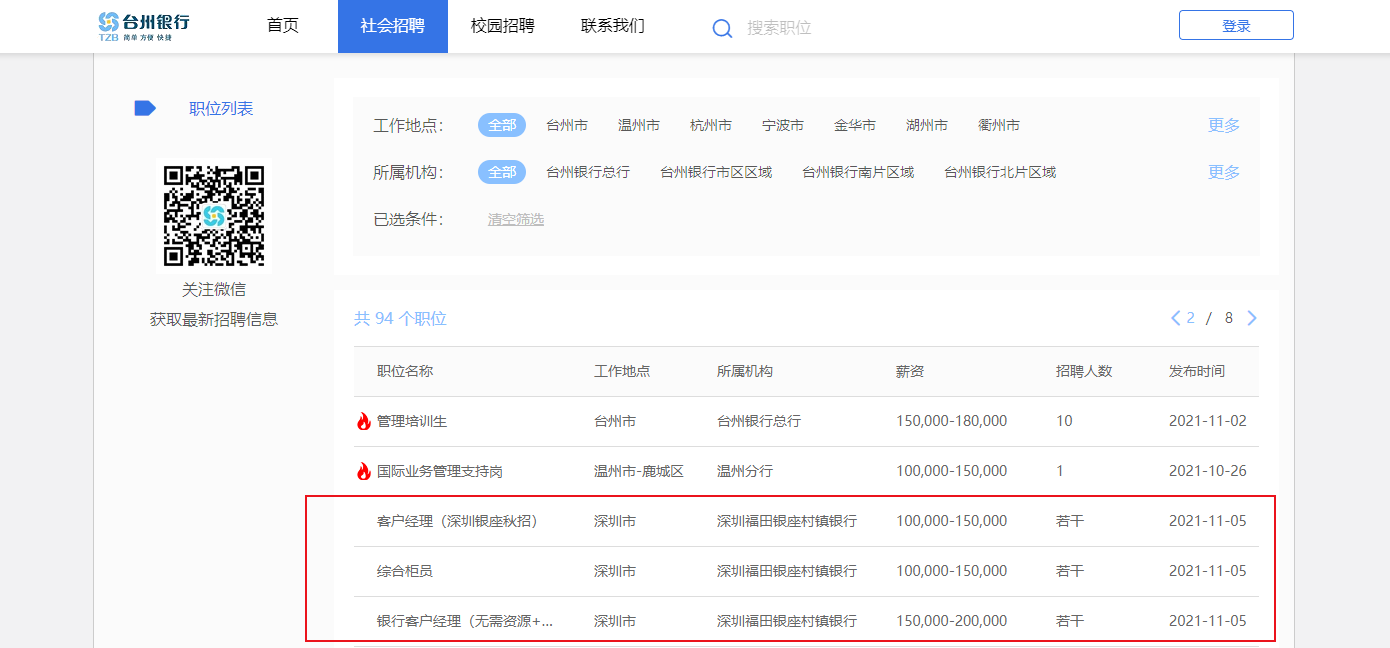Open 客户经理（深圳银座秋招）job posting
The image size is (1390, 648).
[x=457, y=521]
